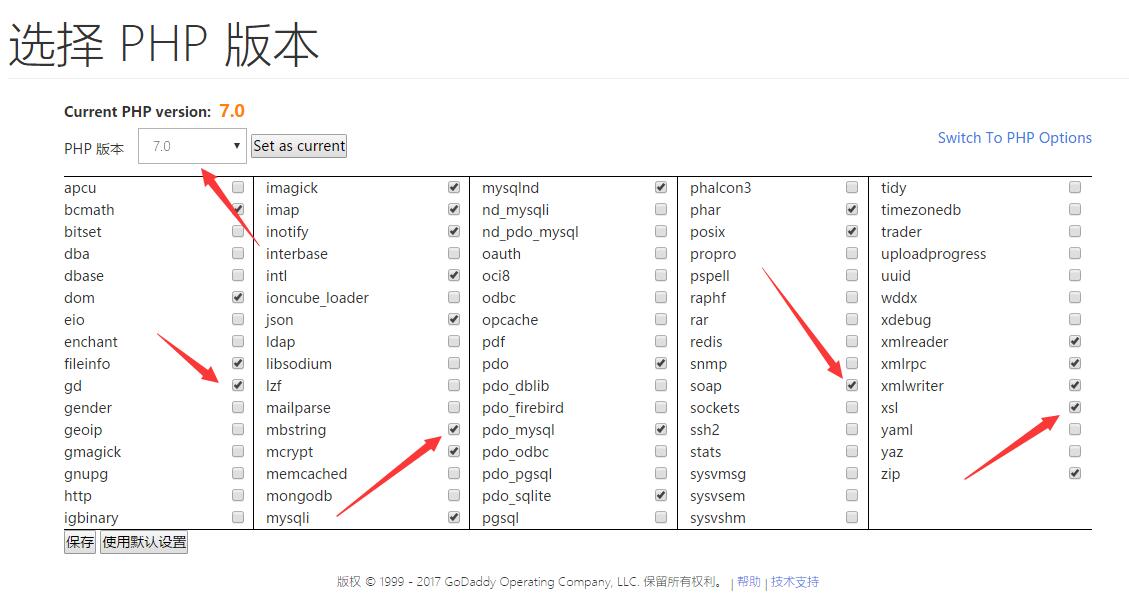Uncheck the posix extension checkbox
1129x603 pixels.
coord(852,231)
